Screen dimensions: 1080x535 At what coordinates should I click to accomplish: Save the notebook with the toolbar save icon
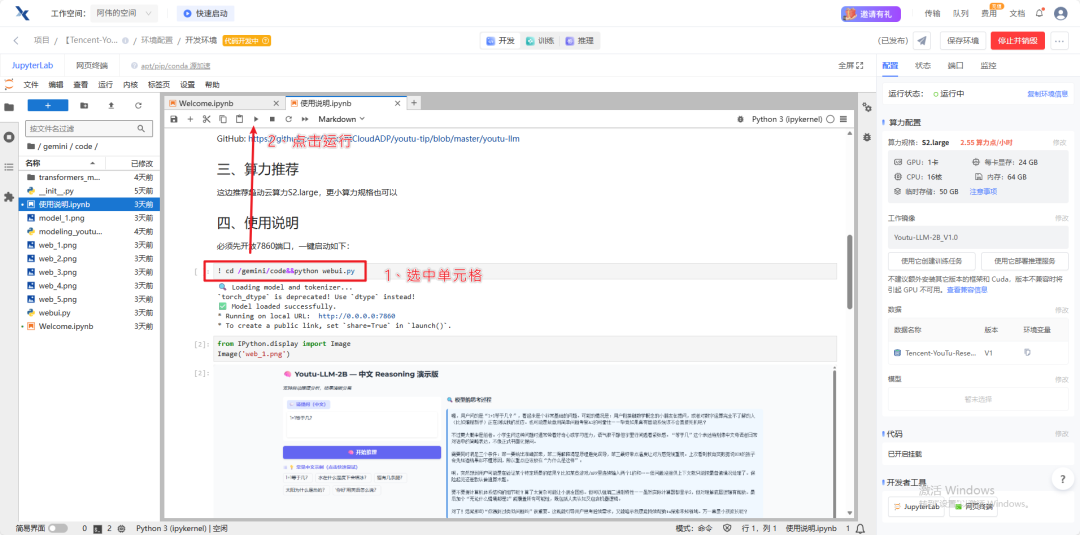(174, 119)
